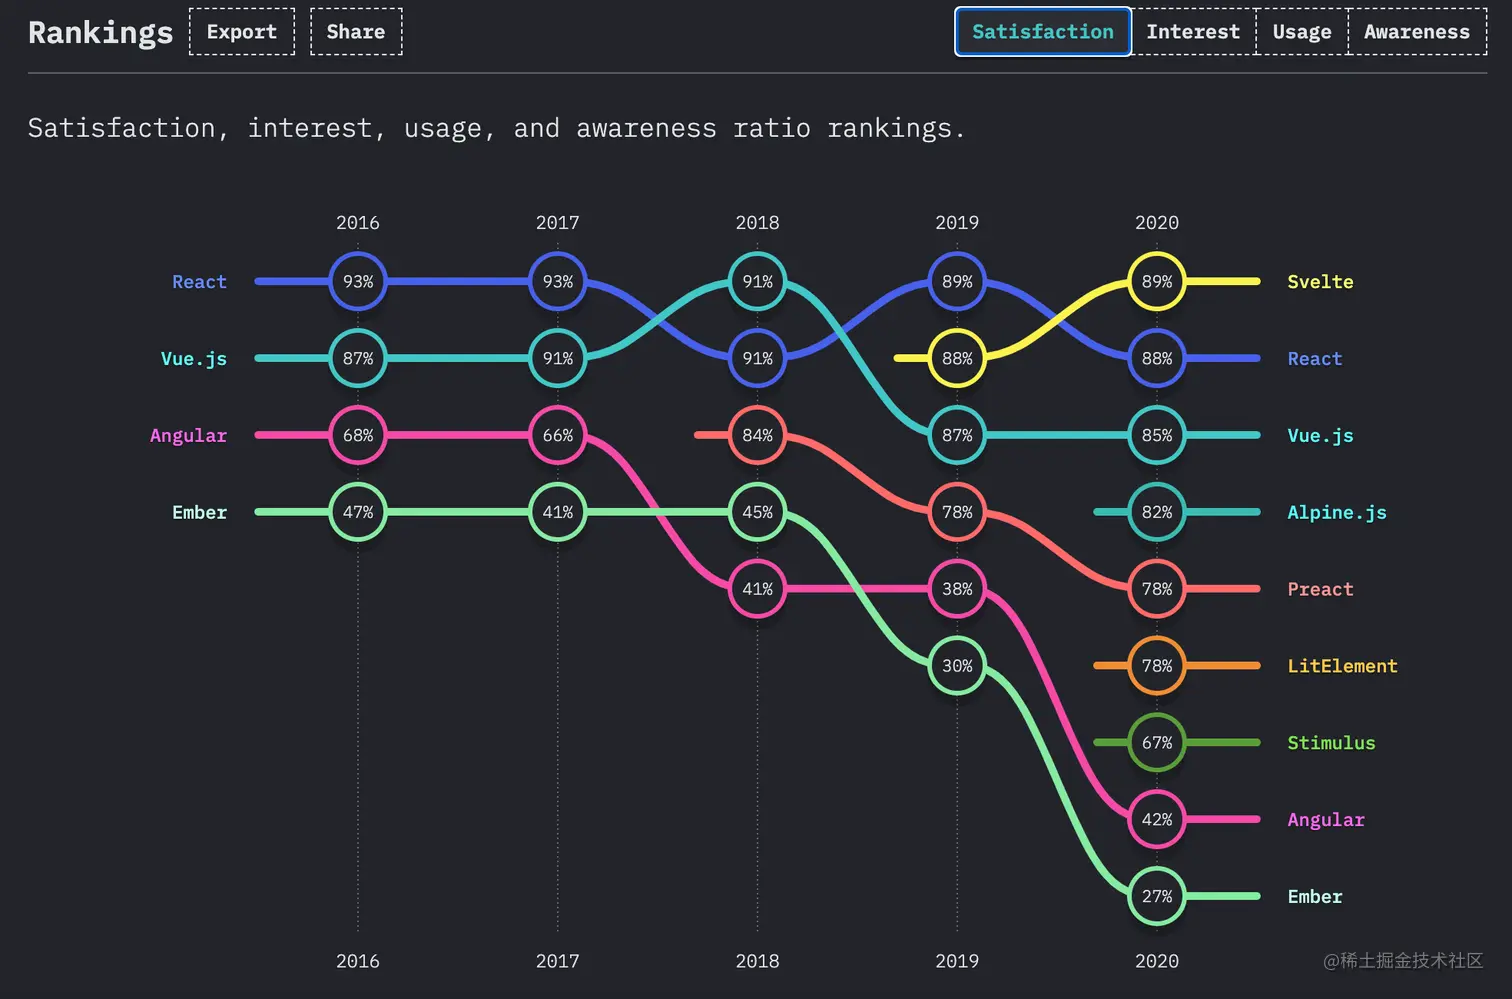Viewport: 1512px width, 999px height.
Task: Click Ember's 30% node in 2019
Action: pyautogui.click(x=957, y=666)
